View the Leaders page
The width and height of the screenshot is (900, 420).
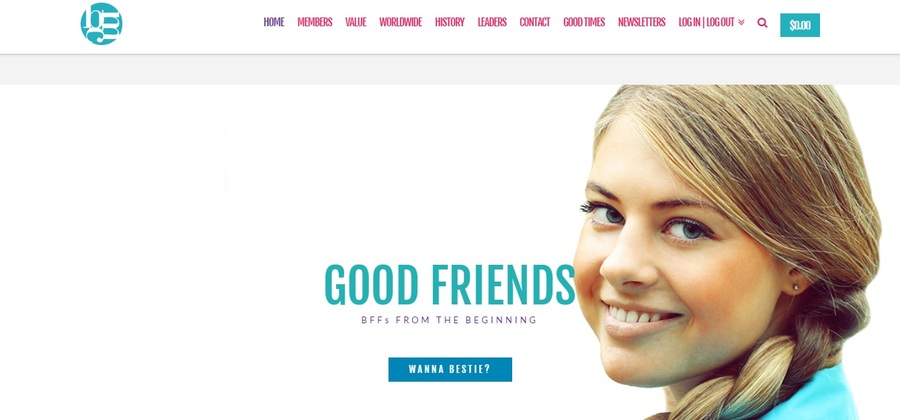point(492,22)
